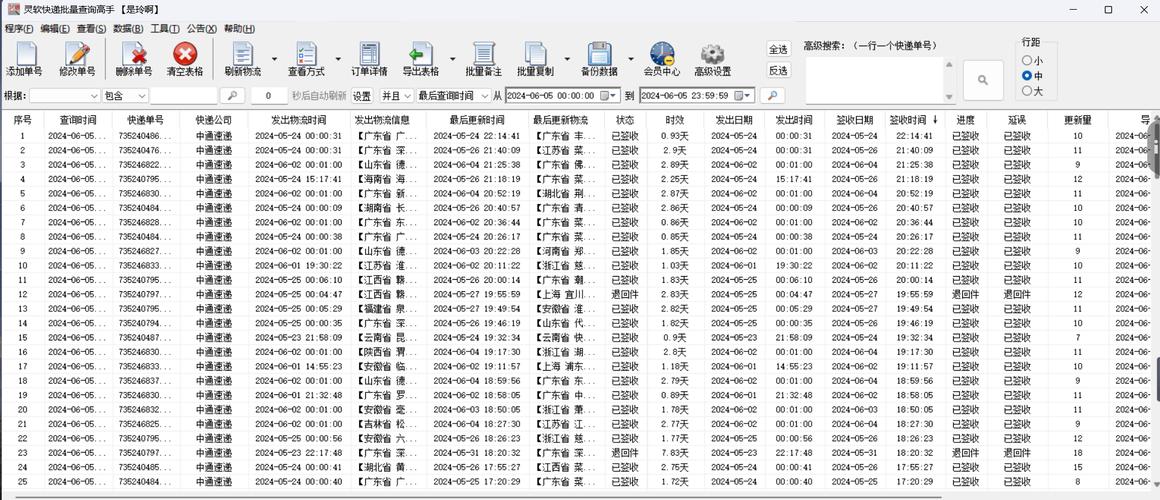Open the 会员中心 member center
Image resolution: width=1160 pixels, height=500 pixels.
coord(661,59)
